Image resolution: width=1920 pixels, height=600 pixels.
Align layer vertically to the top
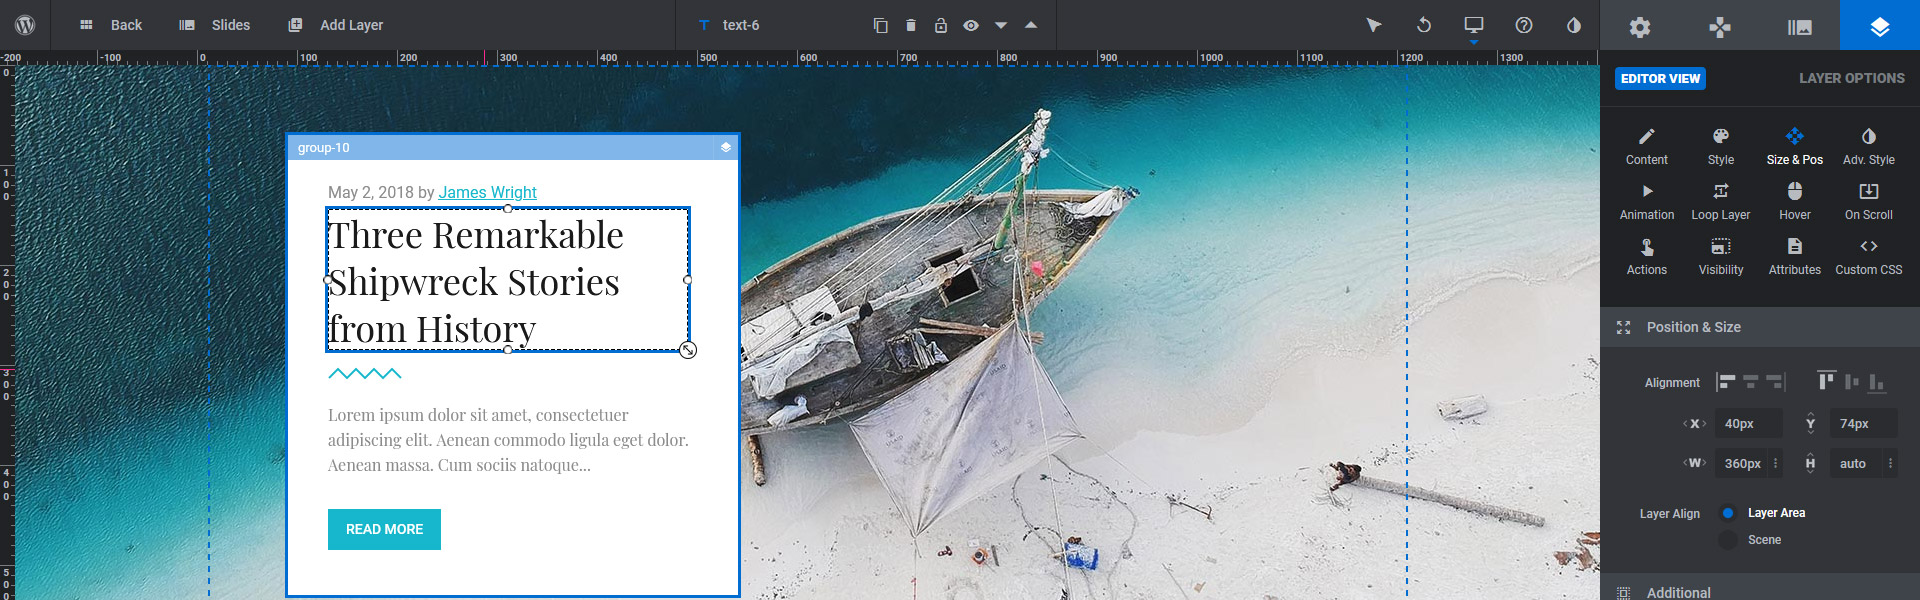coord(1827,381)
